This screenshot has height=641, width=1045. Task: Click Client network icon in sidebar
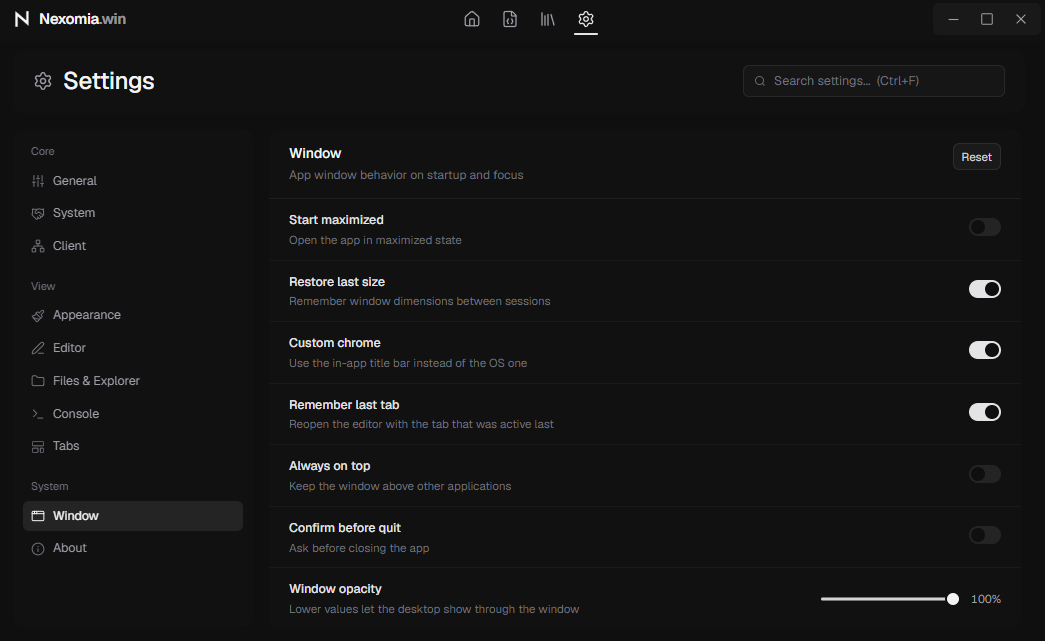[x=38, y=246]
